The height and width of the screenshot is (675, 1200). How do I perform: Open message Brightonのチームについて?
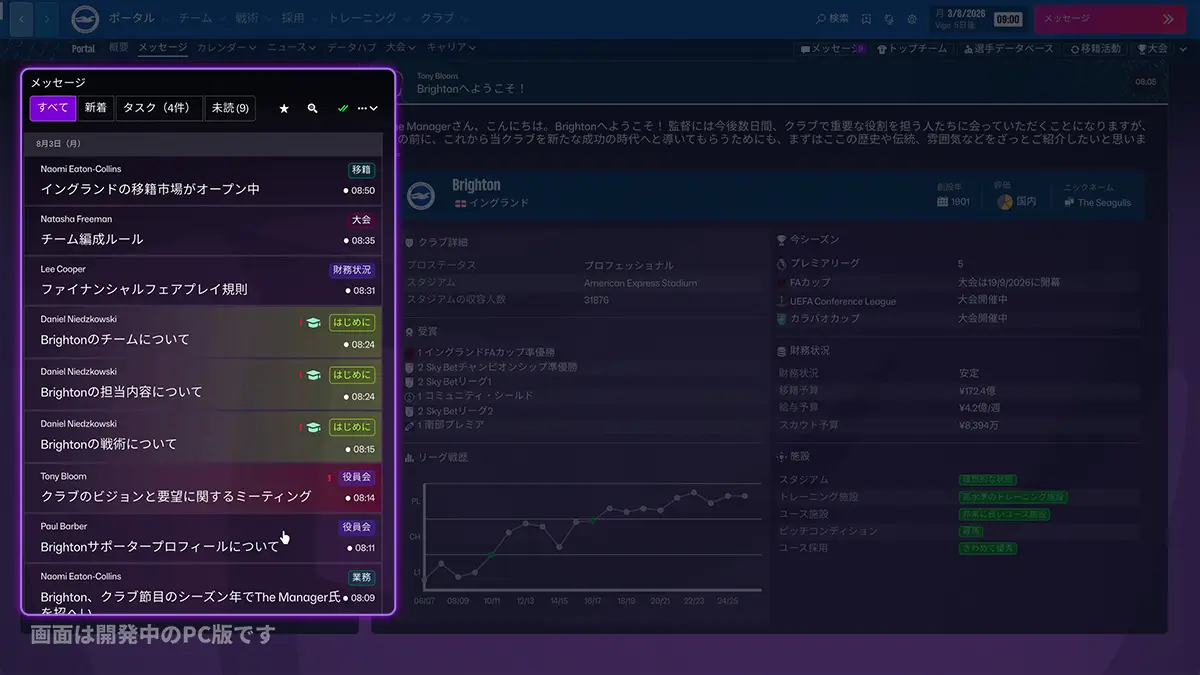203,332
